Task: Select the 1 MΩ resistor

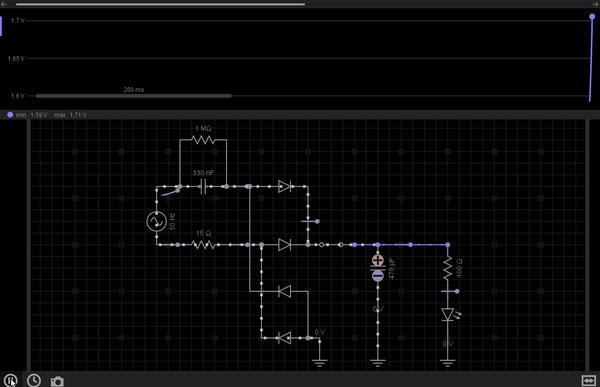Action: (203, 140)
